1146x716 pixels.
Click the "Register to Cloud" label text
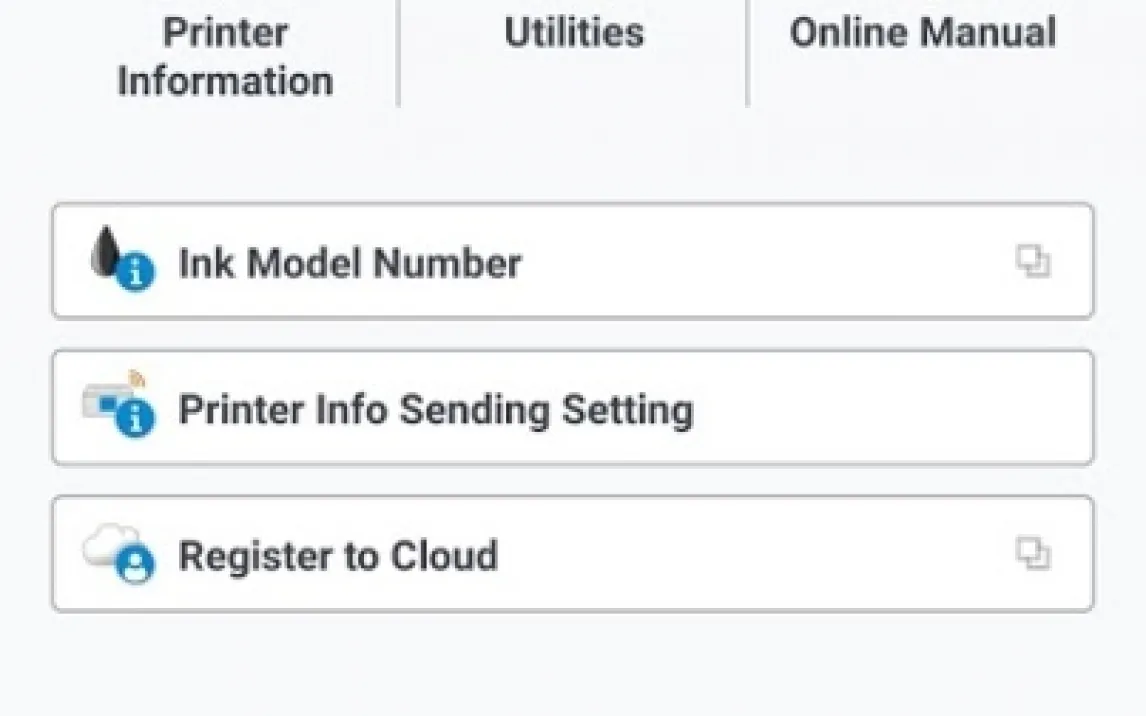(337, 556)
